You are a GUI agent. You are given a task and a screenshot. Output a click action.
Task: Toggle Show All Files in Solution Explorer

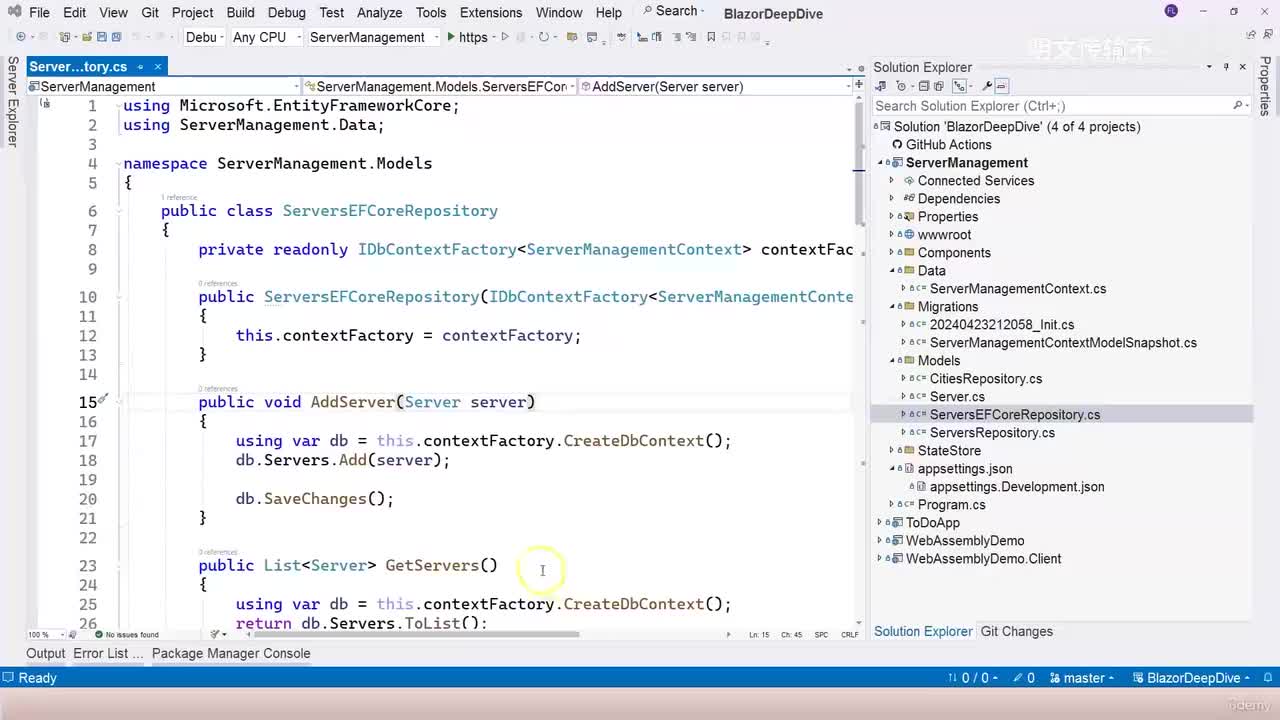coord(941,86)
